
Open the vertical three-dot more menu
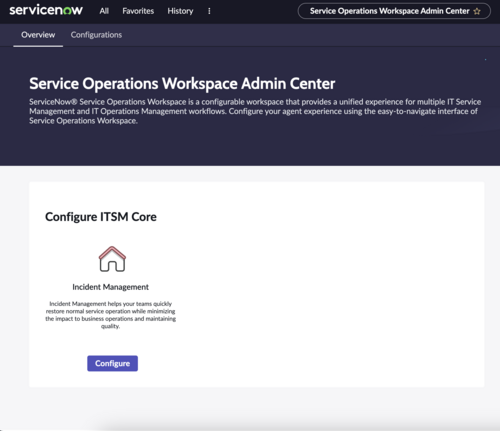click(209, 11)
